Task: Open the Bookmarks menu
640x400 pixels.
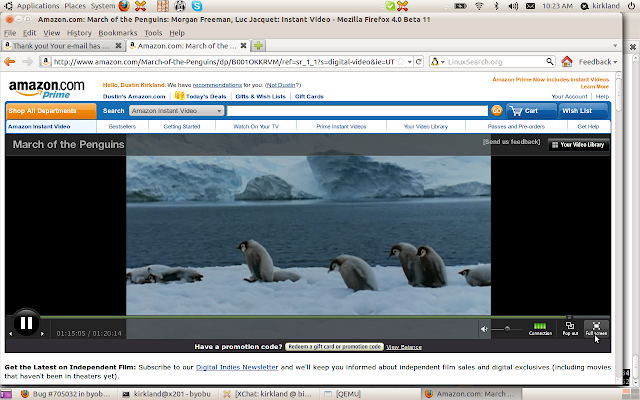Action: coord(118,33)
